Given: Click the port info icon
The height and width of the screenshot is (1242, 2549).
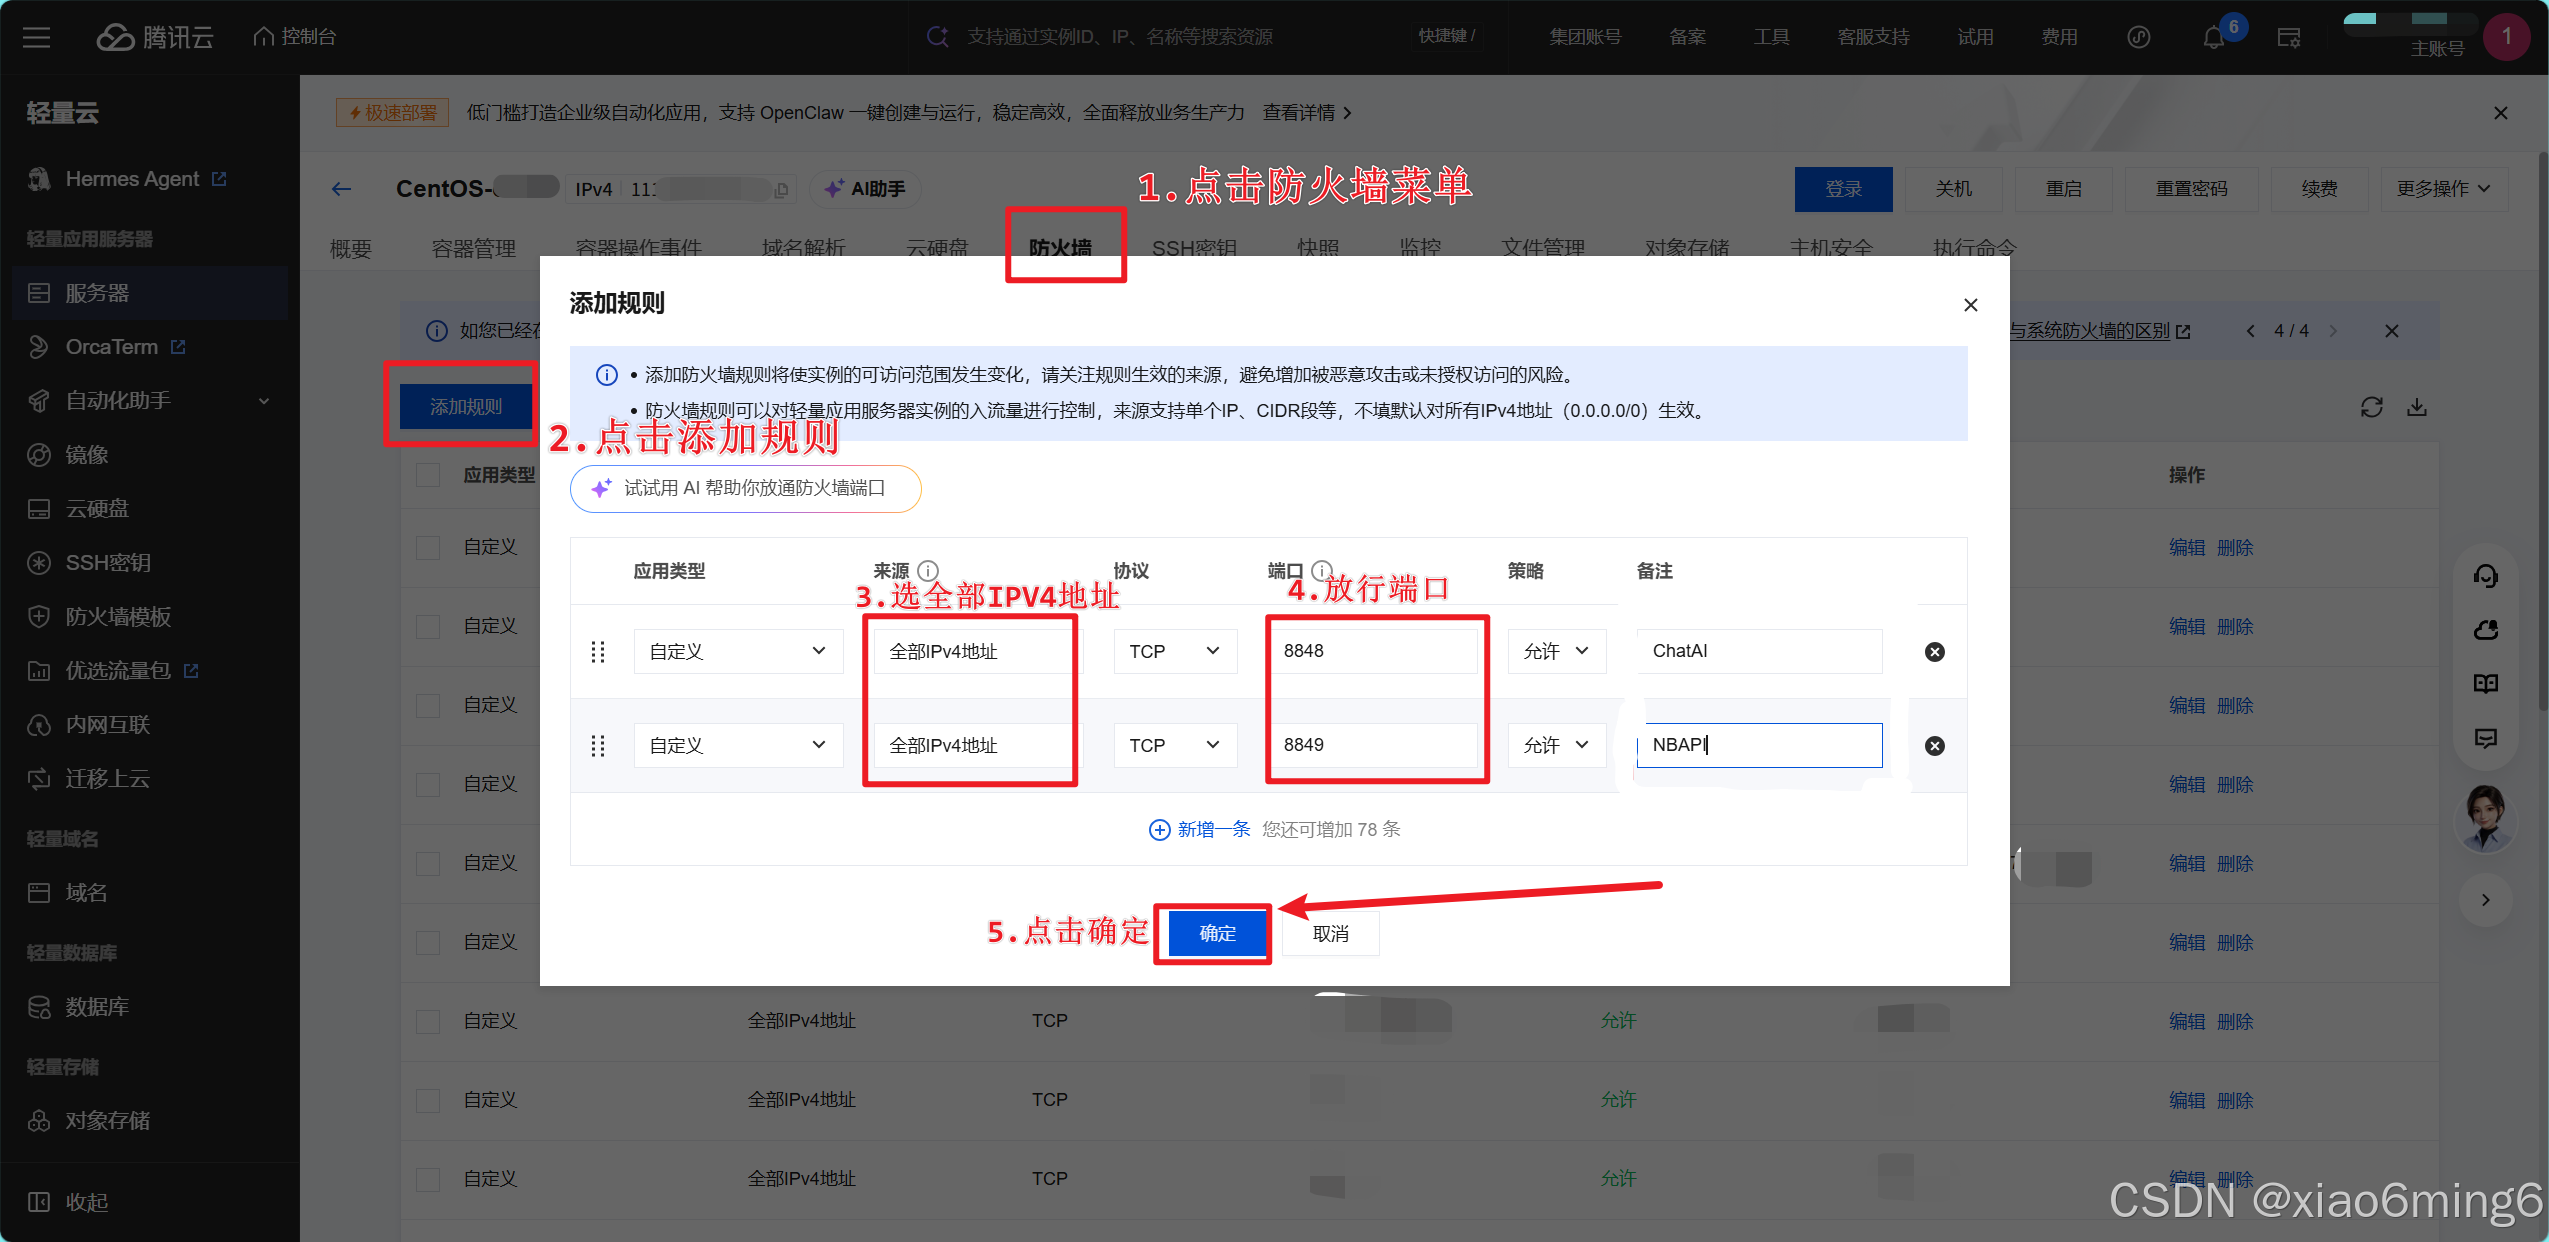Looking at the screenshot, I should coord(1322,570).
